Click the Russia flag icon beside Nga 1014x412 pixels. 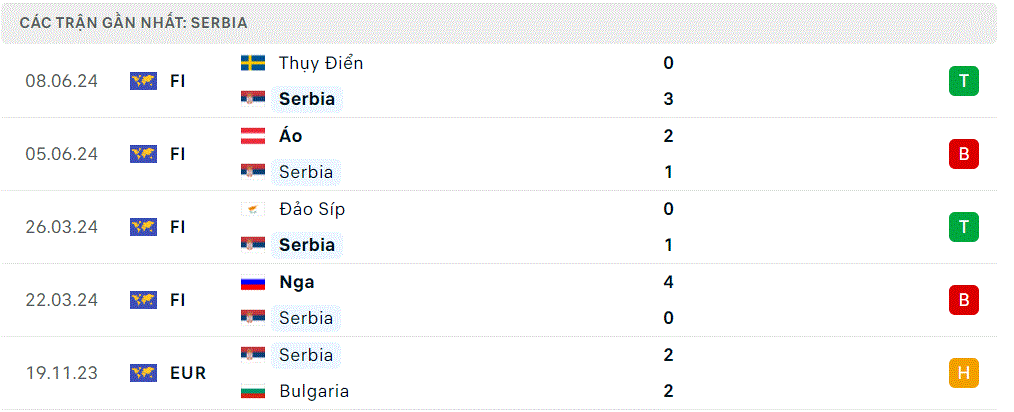coord(253,282)
